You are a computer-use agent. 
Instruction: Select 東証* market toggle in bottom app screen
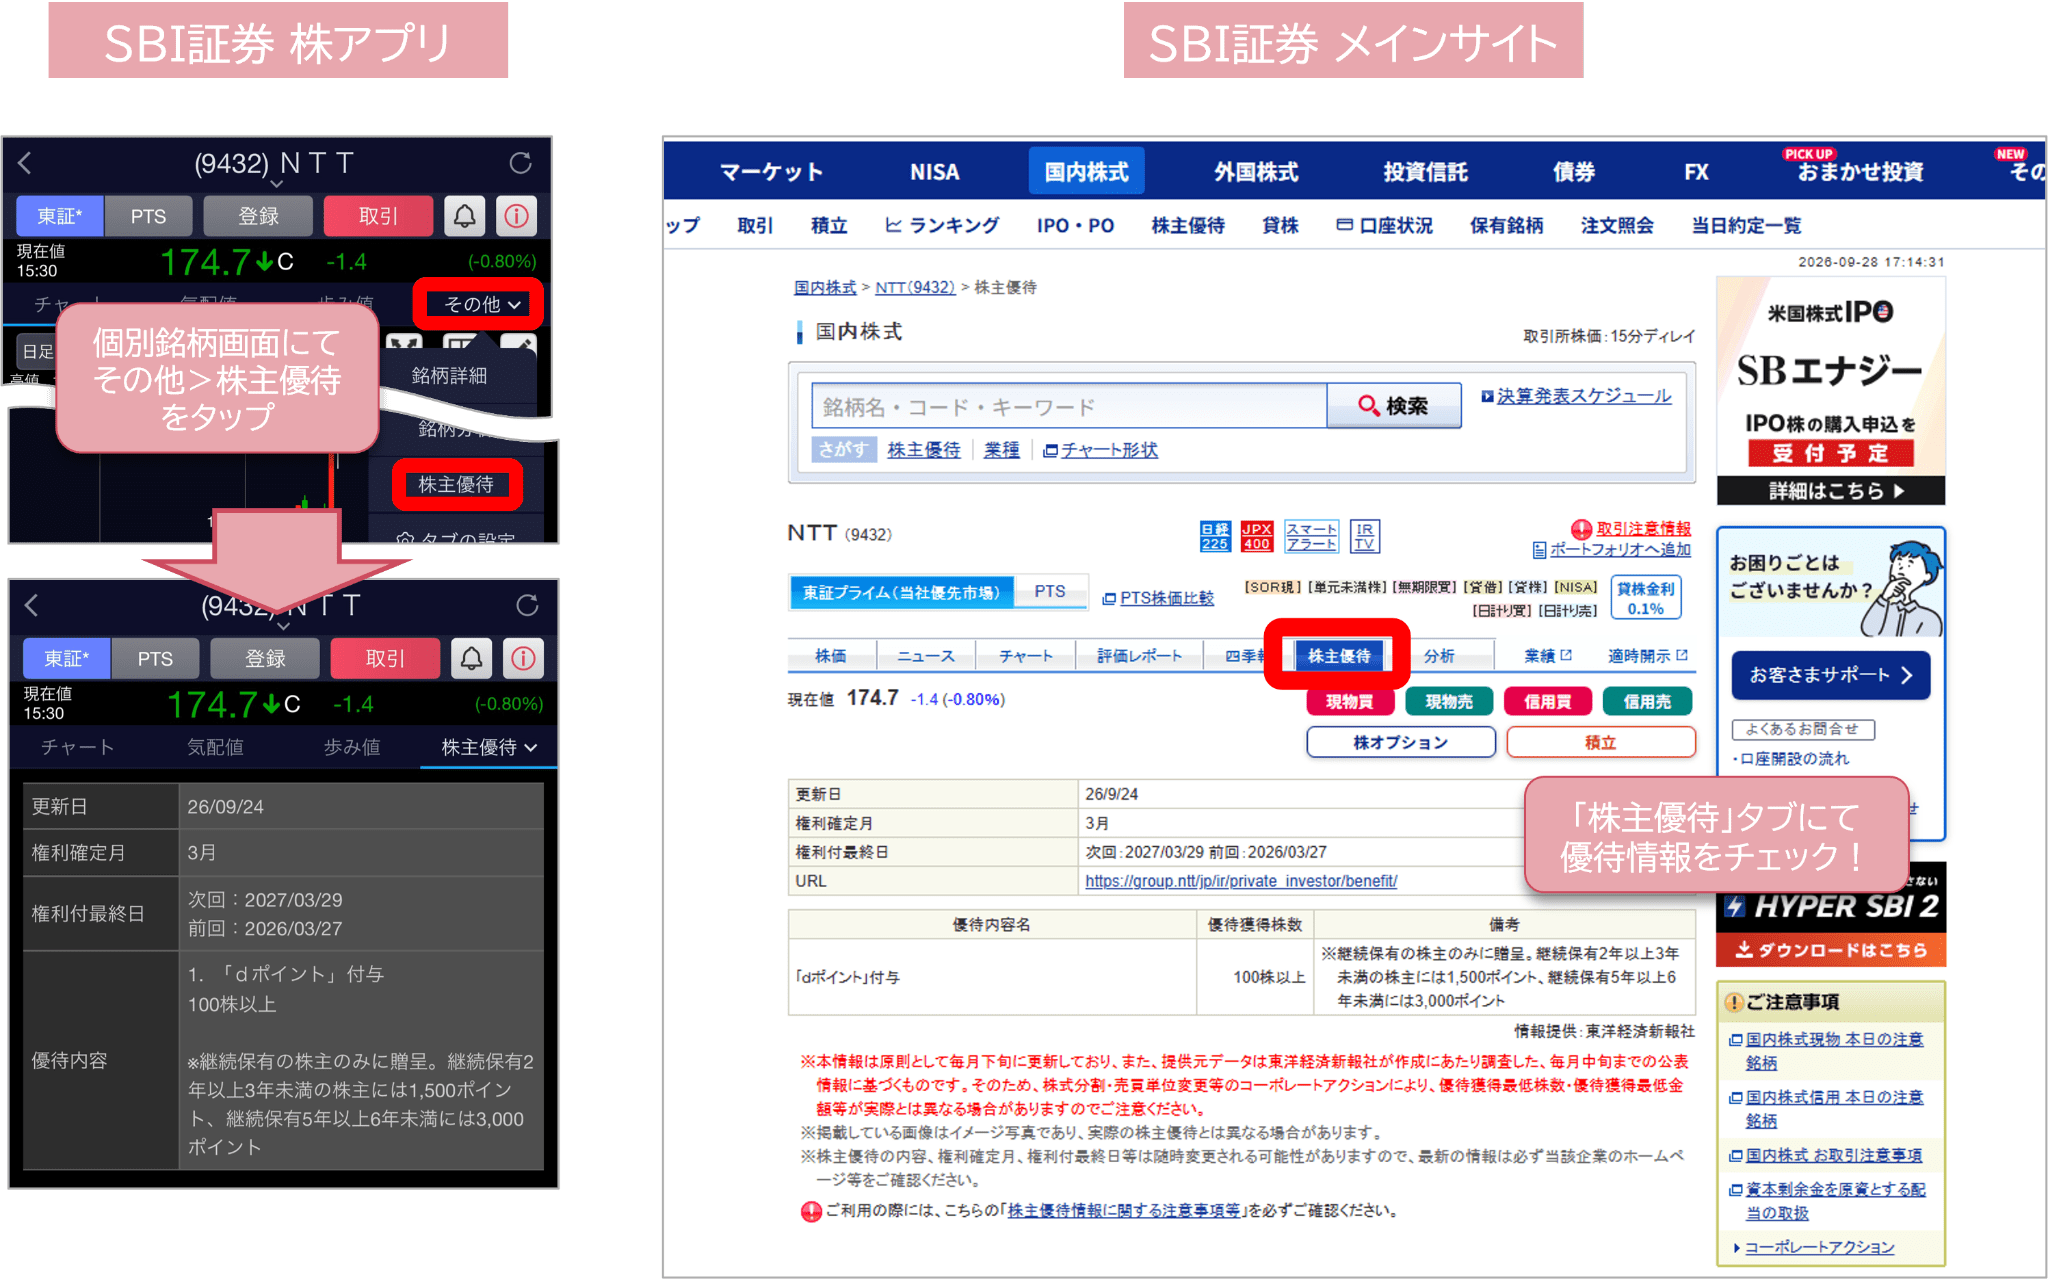67,658
